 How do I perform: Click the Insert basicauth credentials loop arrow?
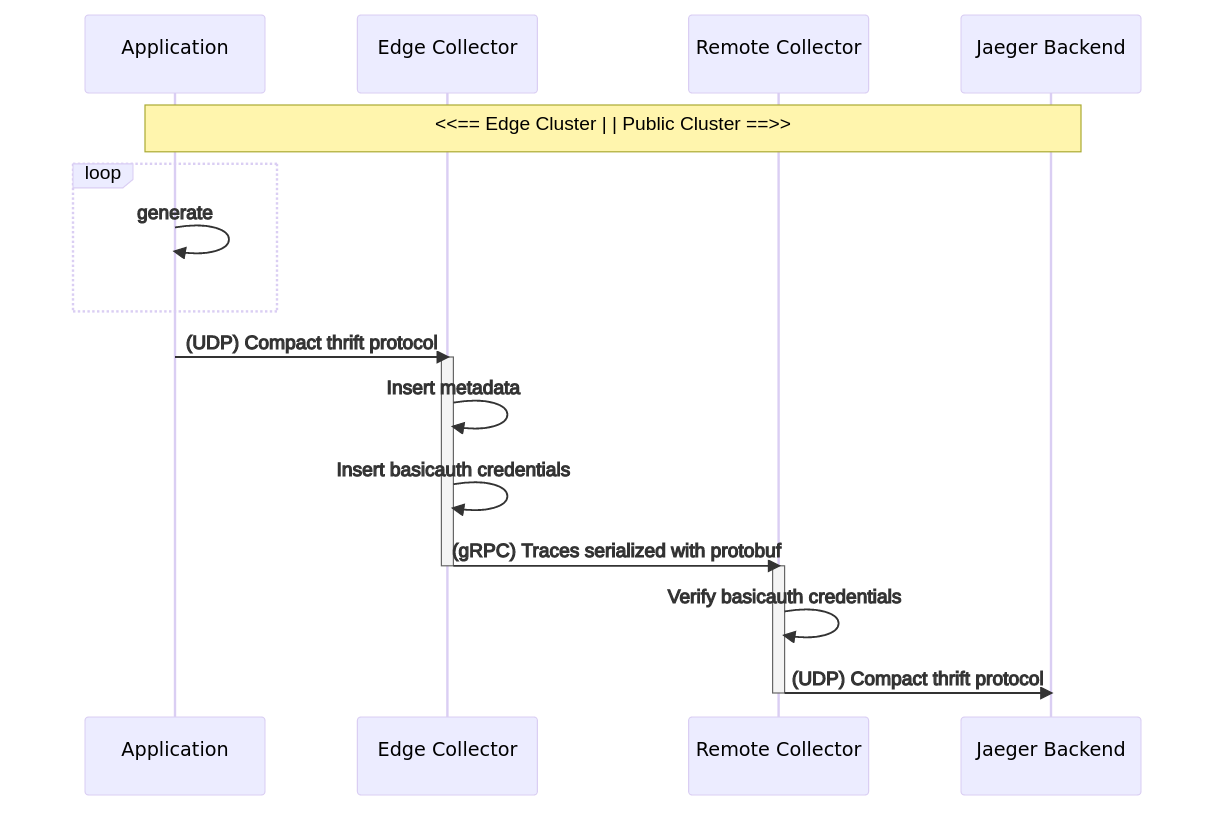pyautogui.click(x=505, y=497)
